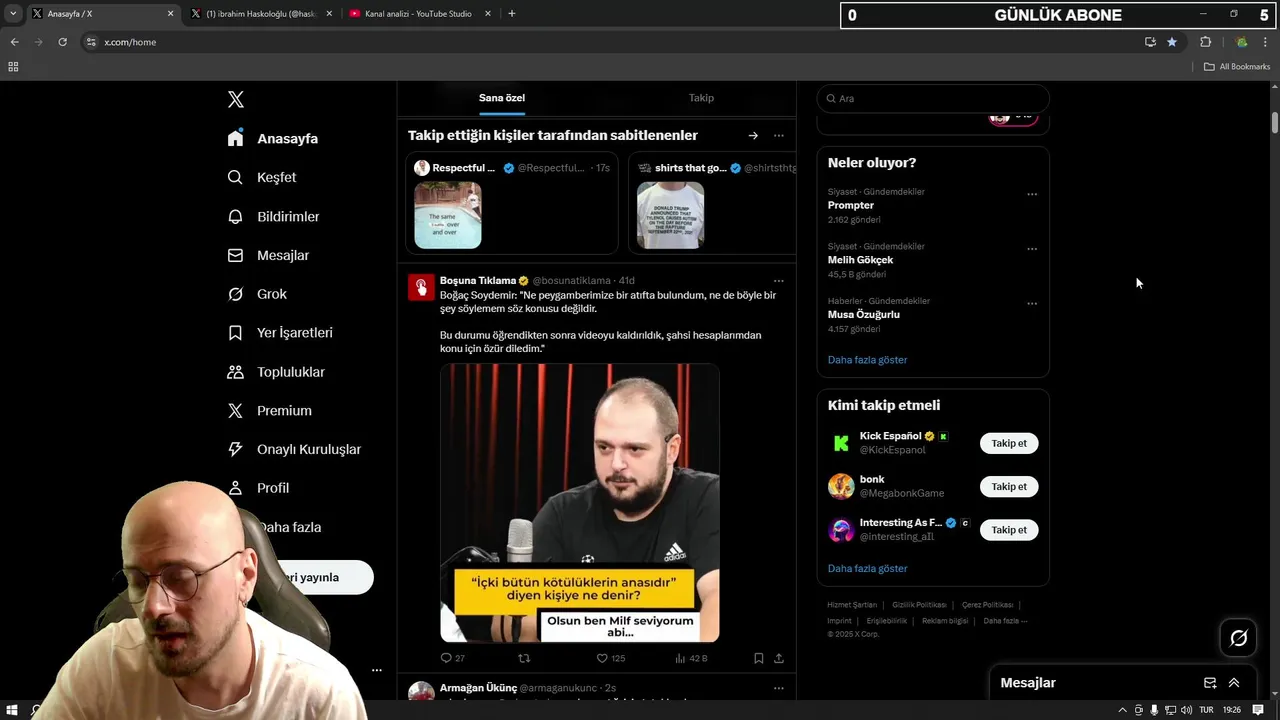Expand the Mesajlar drawer with double chevron

coord(1234,683)
